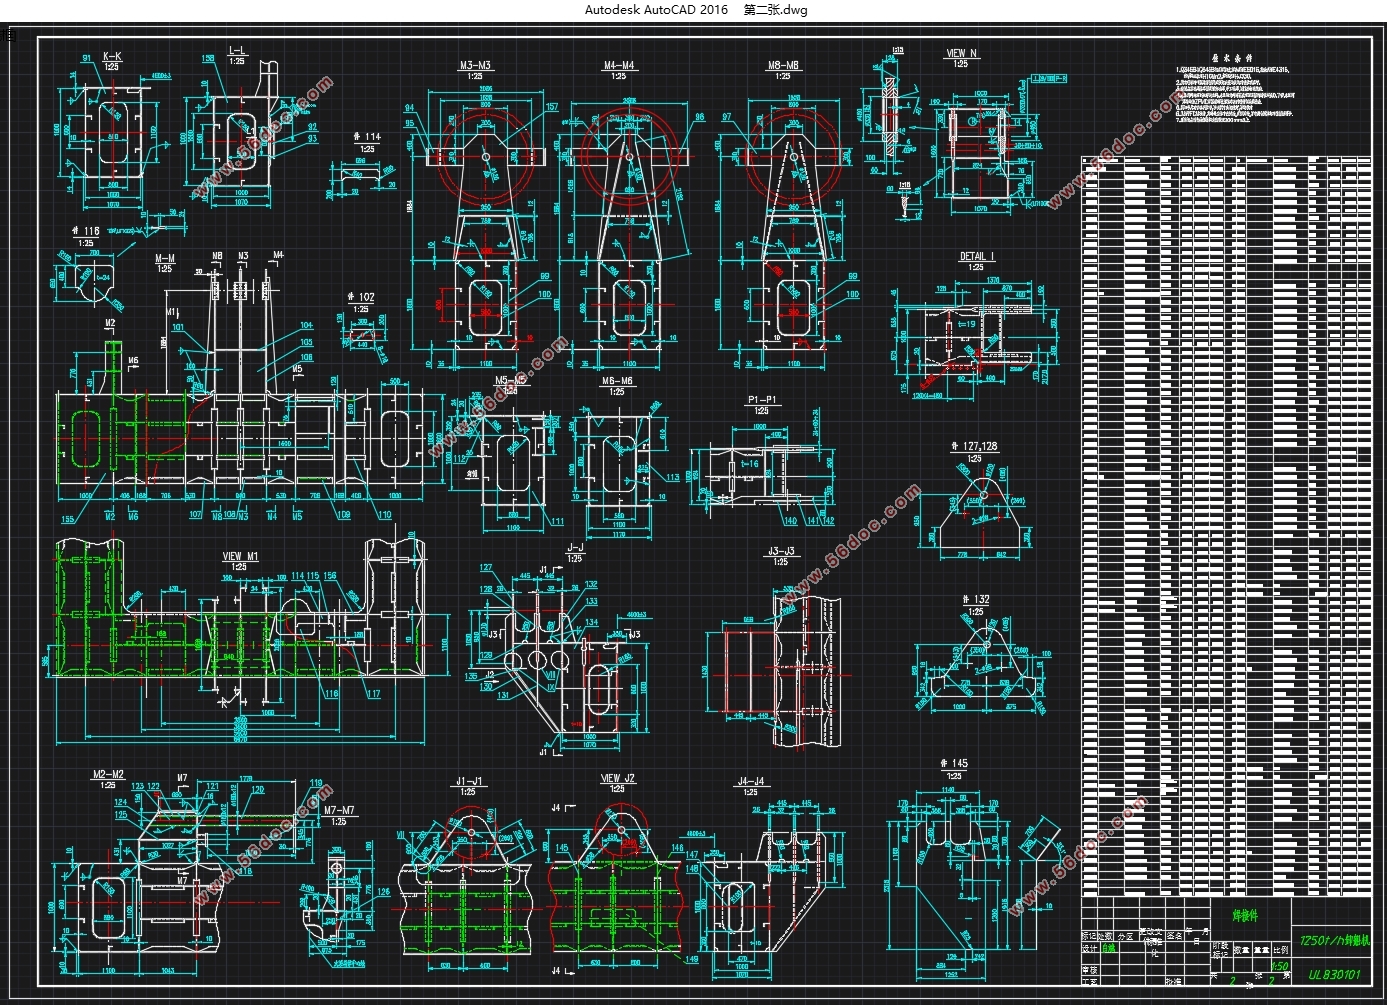Viewport: 1387px width, 1005px height.
Task: Select the L-L section view label
Action: [237, 50]
